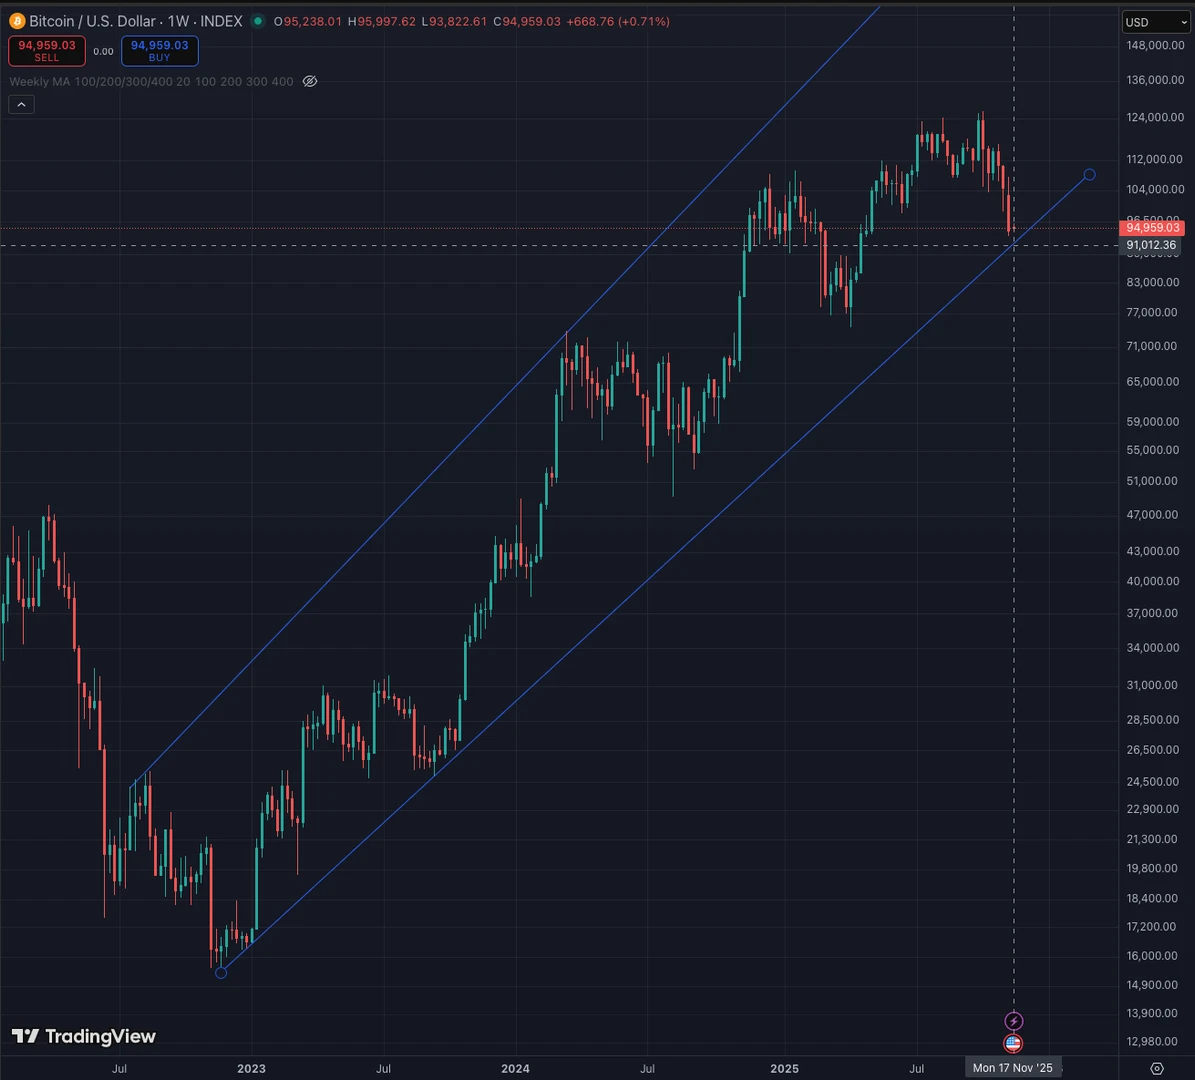Image resolution: width=1195 pixels, height=1080 pixels.
Task: Click the purple lightning event marker
Action: (x=1013, y=1021)
